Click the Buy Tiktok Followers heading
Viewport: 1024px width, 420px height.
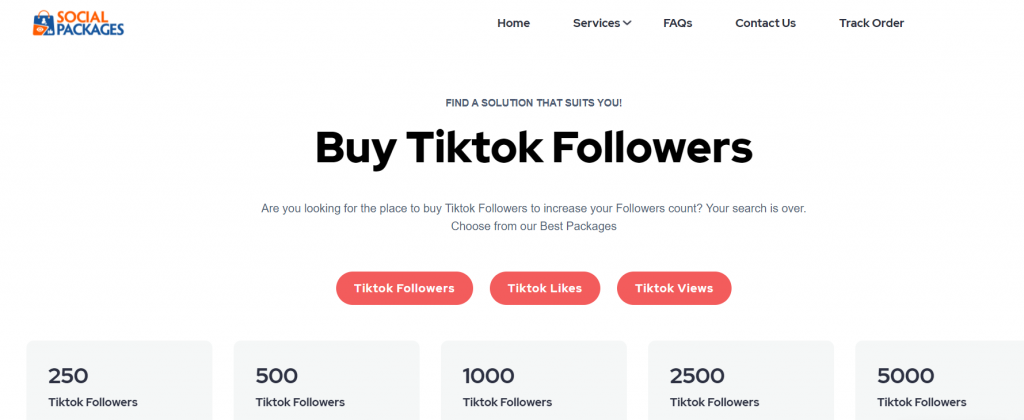pyautogui.click(x=534, y=148)
